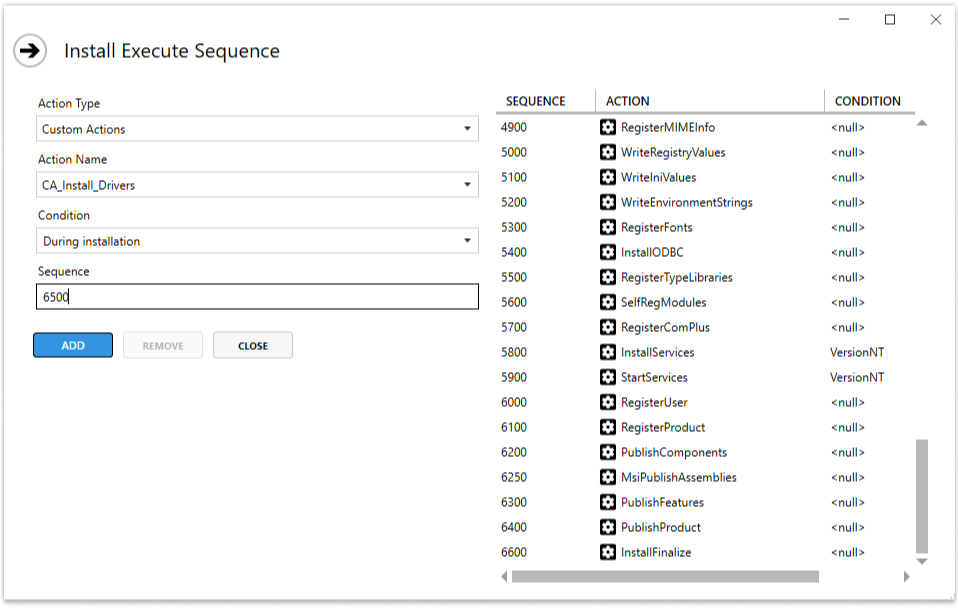The height and width of the screenshot is (608, 959).
Task: Click the ADD button
Action: pyautogui.click(x=73, y=346)
